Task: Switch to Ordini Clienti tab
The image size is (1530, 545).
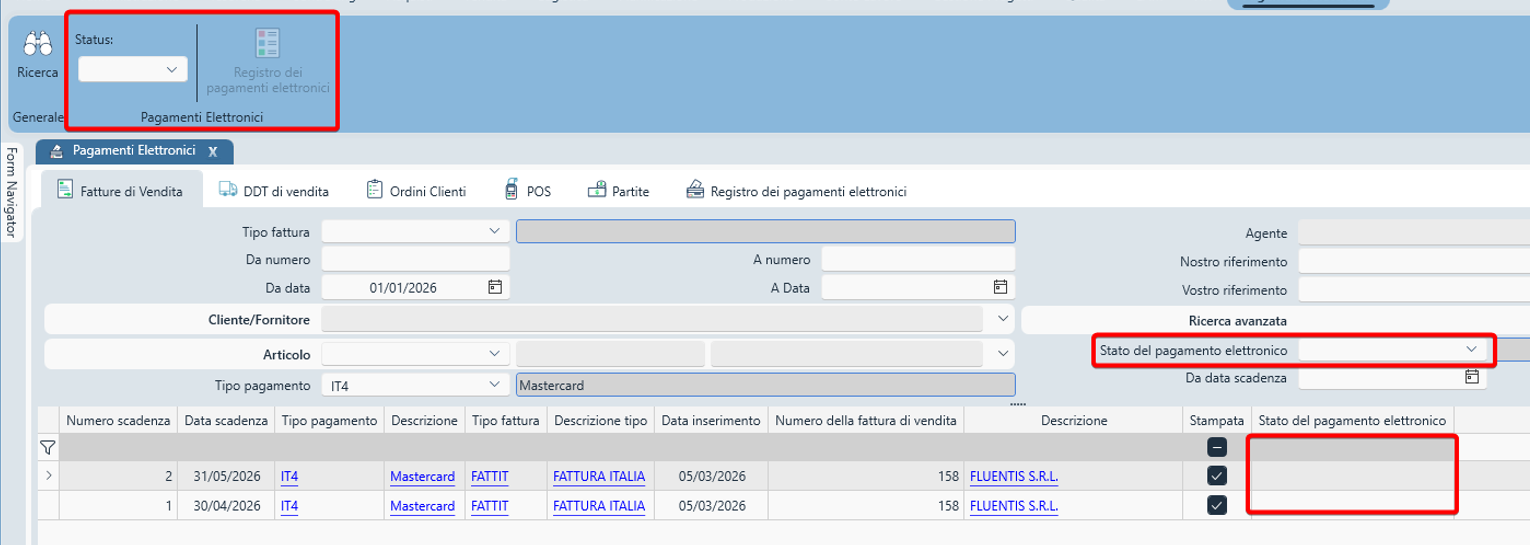Action: (416, 190)
